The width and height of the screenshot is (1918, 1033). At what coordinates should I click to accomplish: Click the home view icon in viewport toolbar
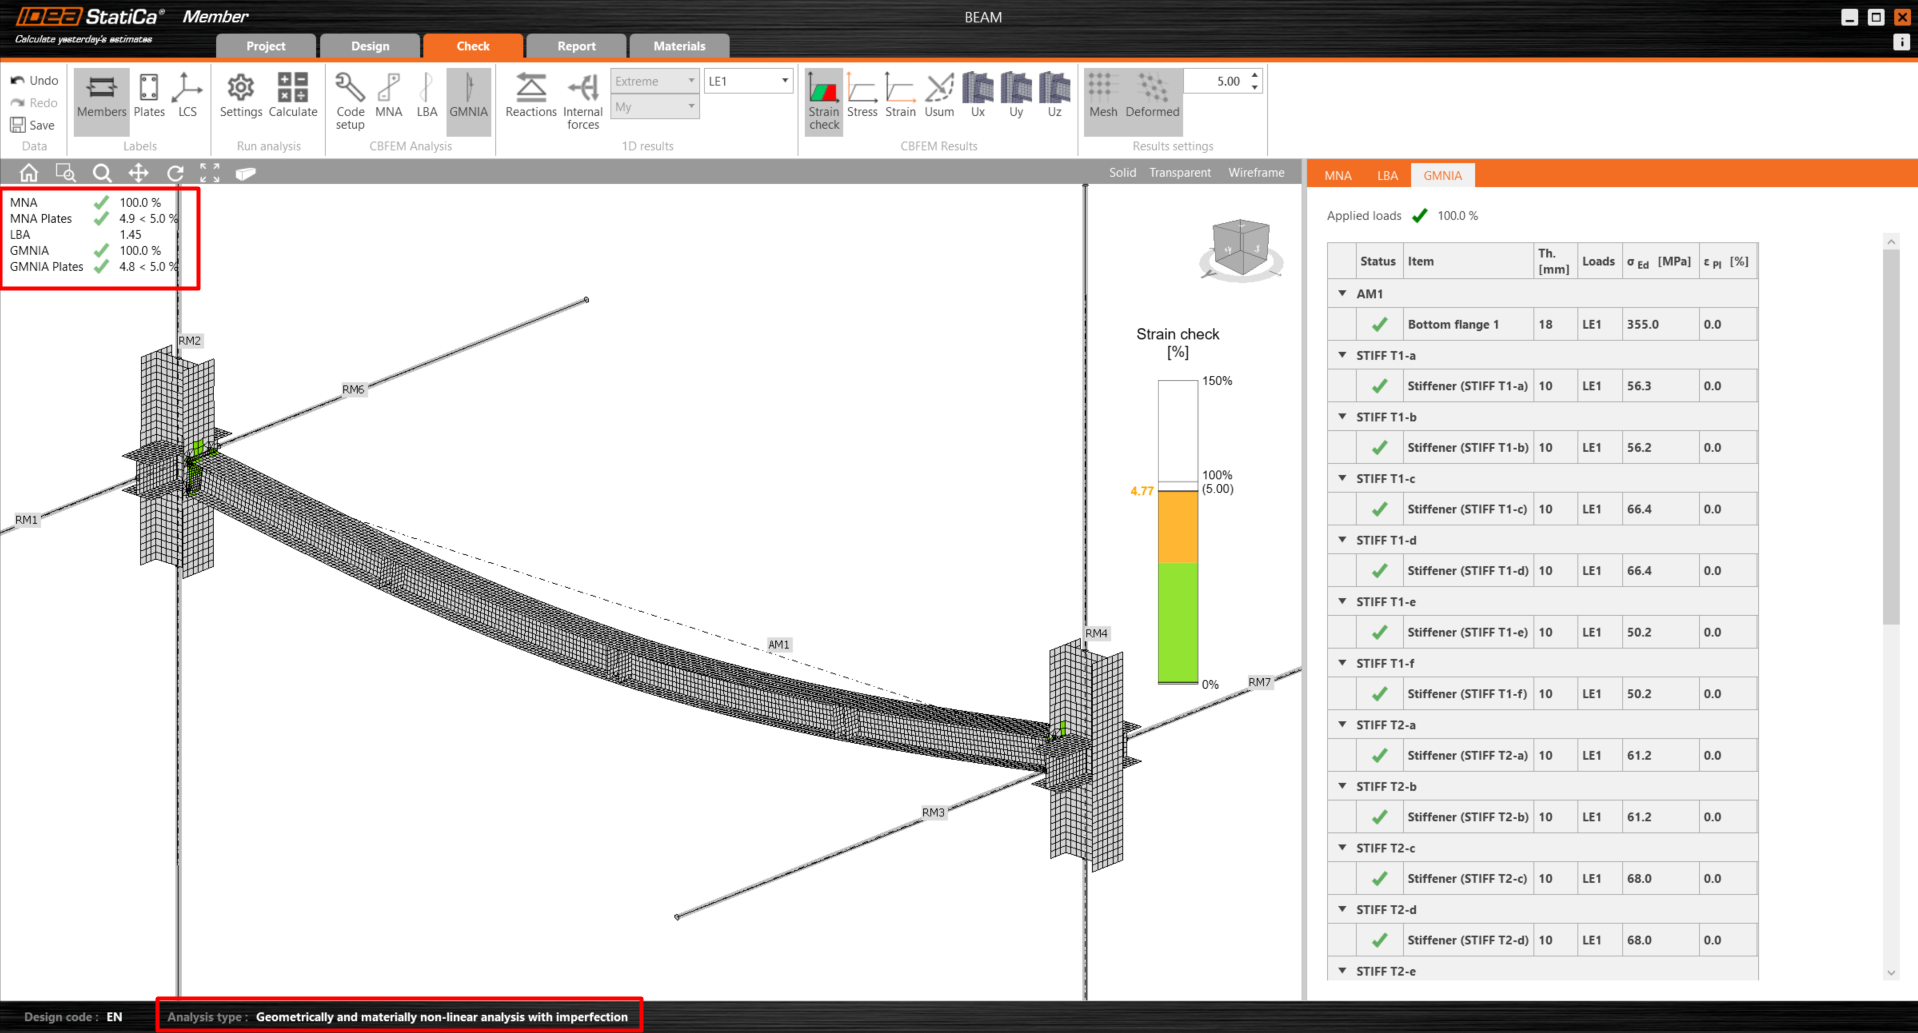(x=29, y=173)
